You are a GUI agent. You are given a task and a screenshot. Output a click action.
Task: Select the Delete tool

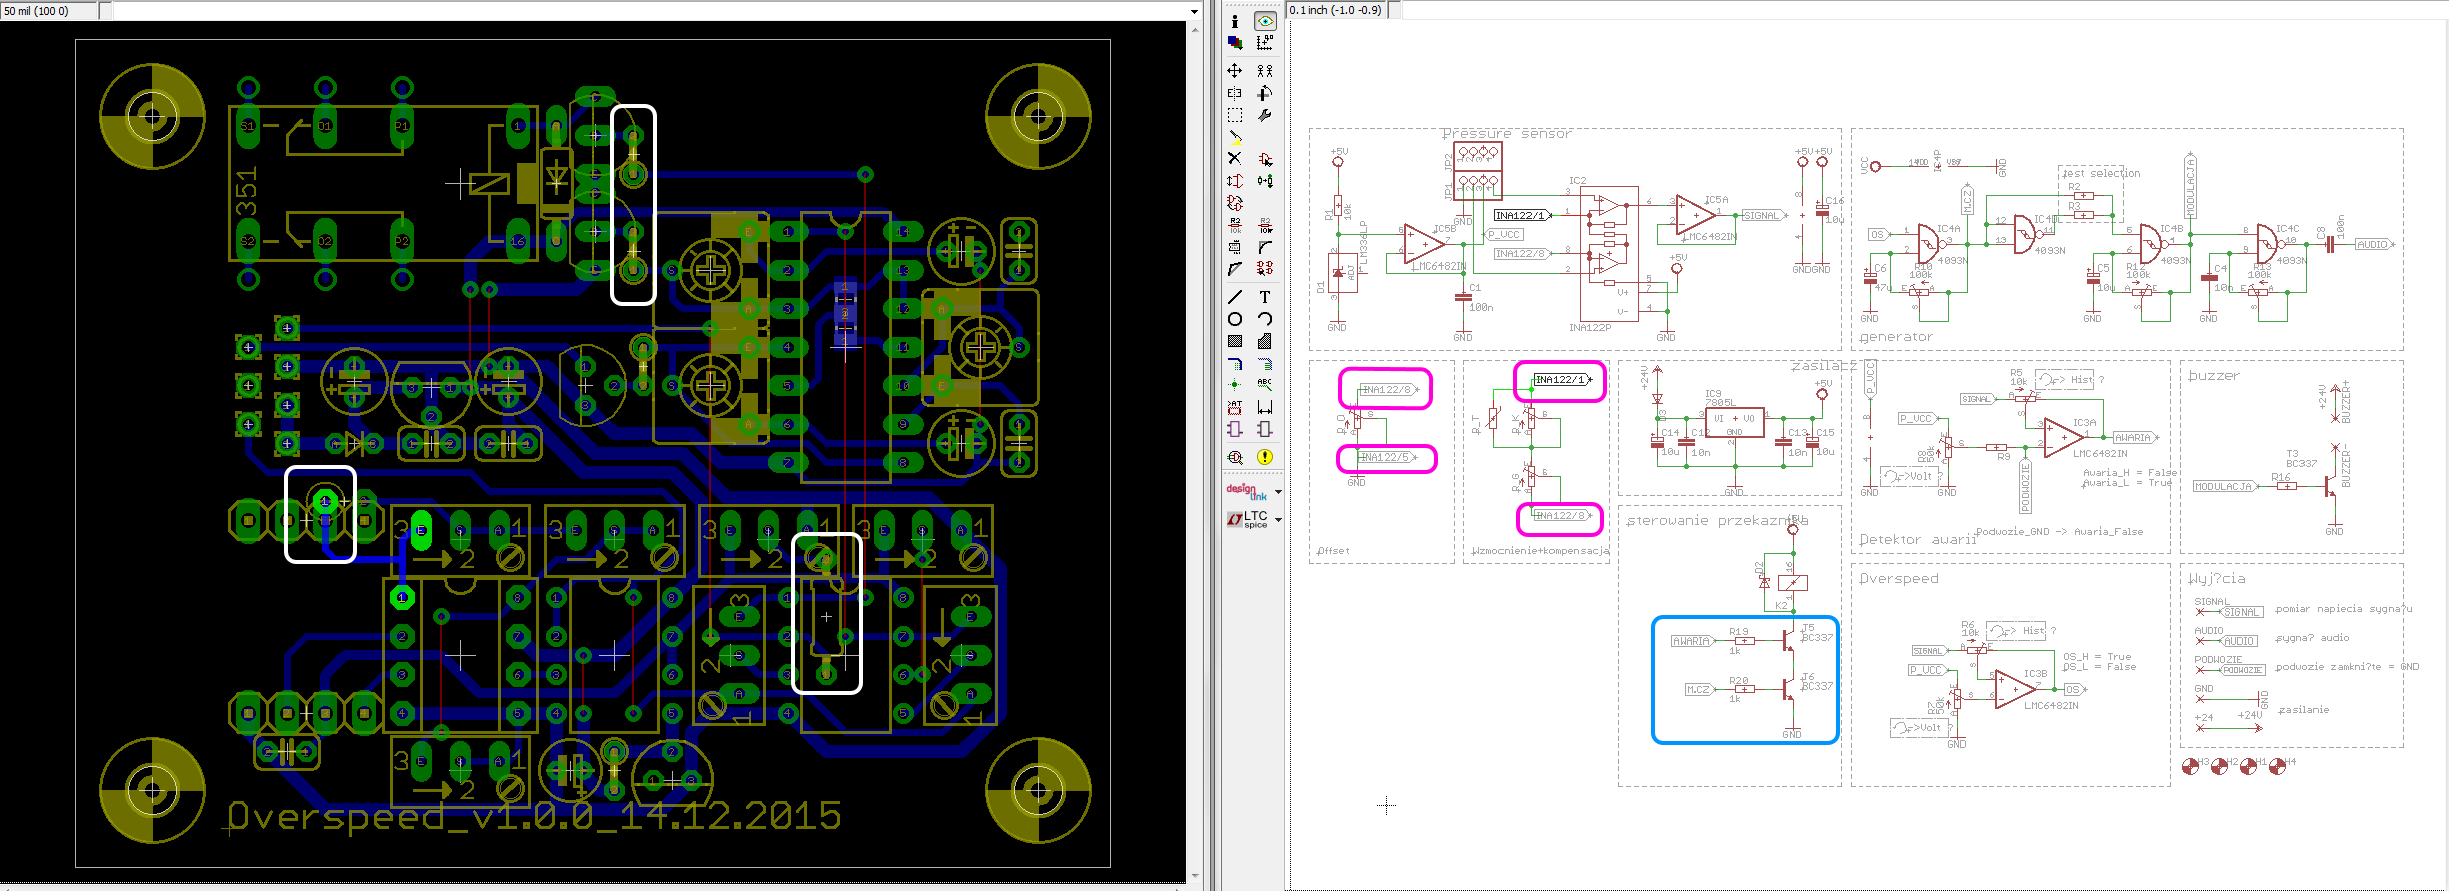1235,159
